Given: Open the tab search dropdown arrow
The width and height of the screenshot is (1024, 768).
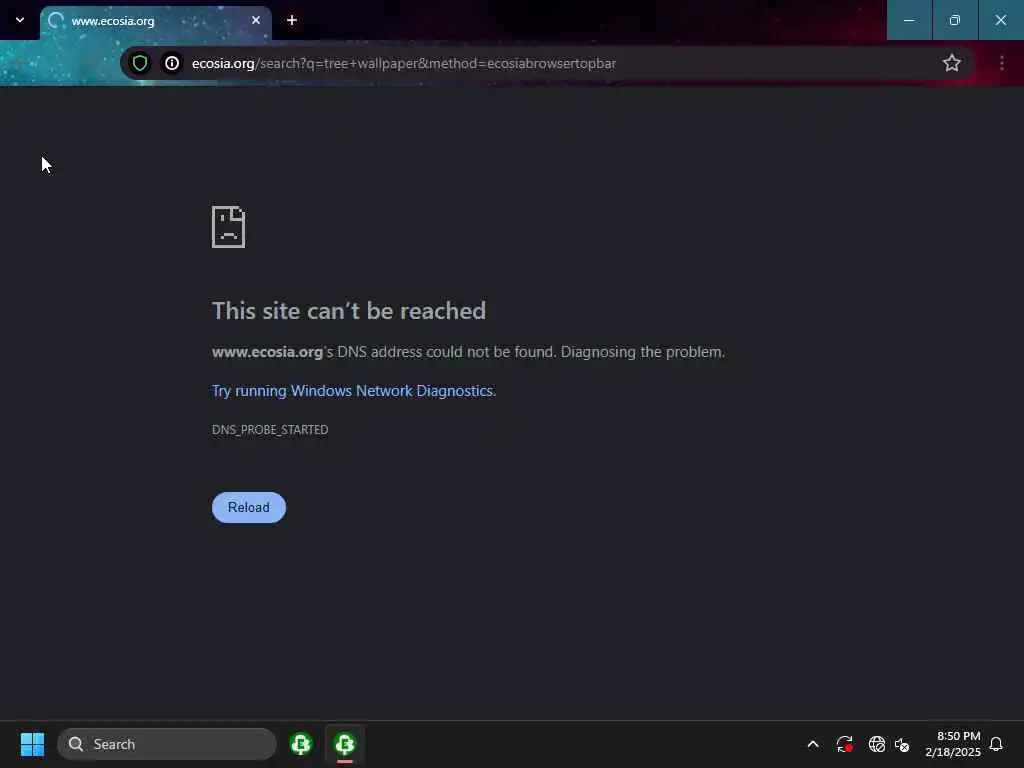Looking at the screenshot, I should tap(20, 20).
